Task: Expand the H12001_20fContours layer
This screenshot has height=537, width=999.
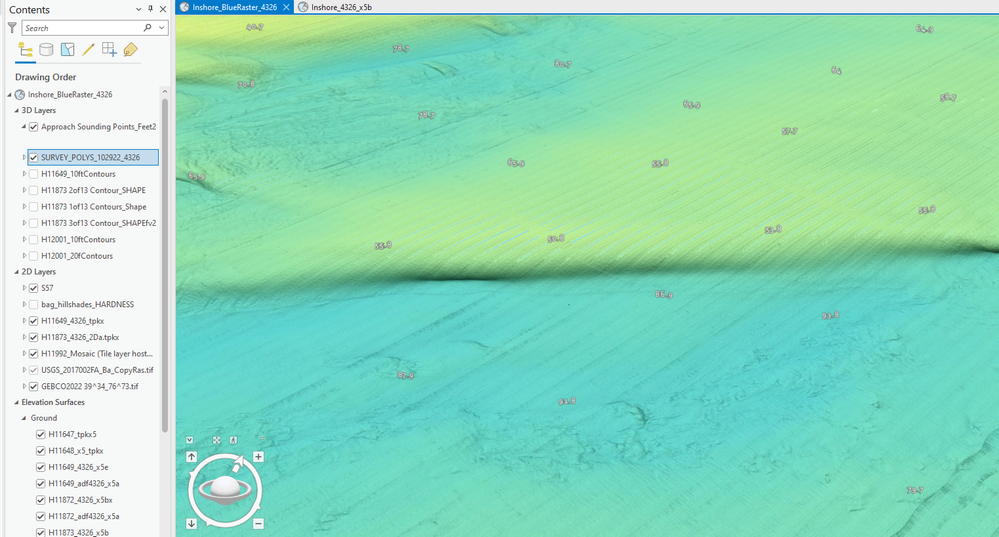Action: pos(24,256)
